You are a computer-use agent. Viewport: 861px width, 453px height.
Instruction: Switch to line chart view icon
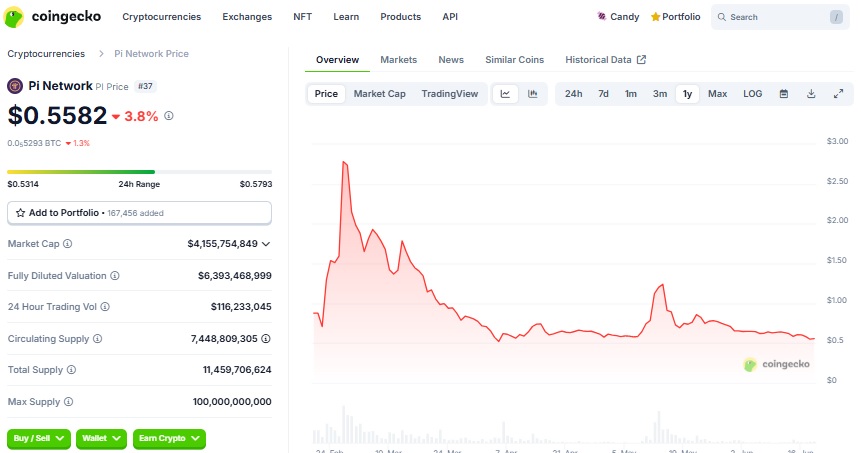[x=505, y=94]
